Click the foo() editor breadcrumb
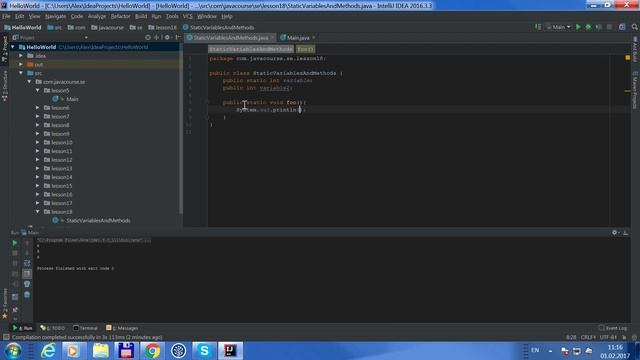This screenshot has width=640, height=360. pos(305,49)
